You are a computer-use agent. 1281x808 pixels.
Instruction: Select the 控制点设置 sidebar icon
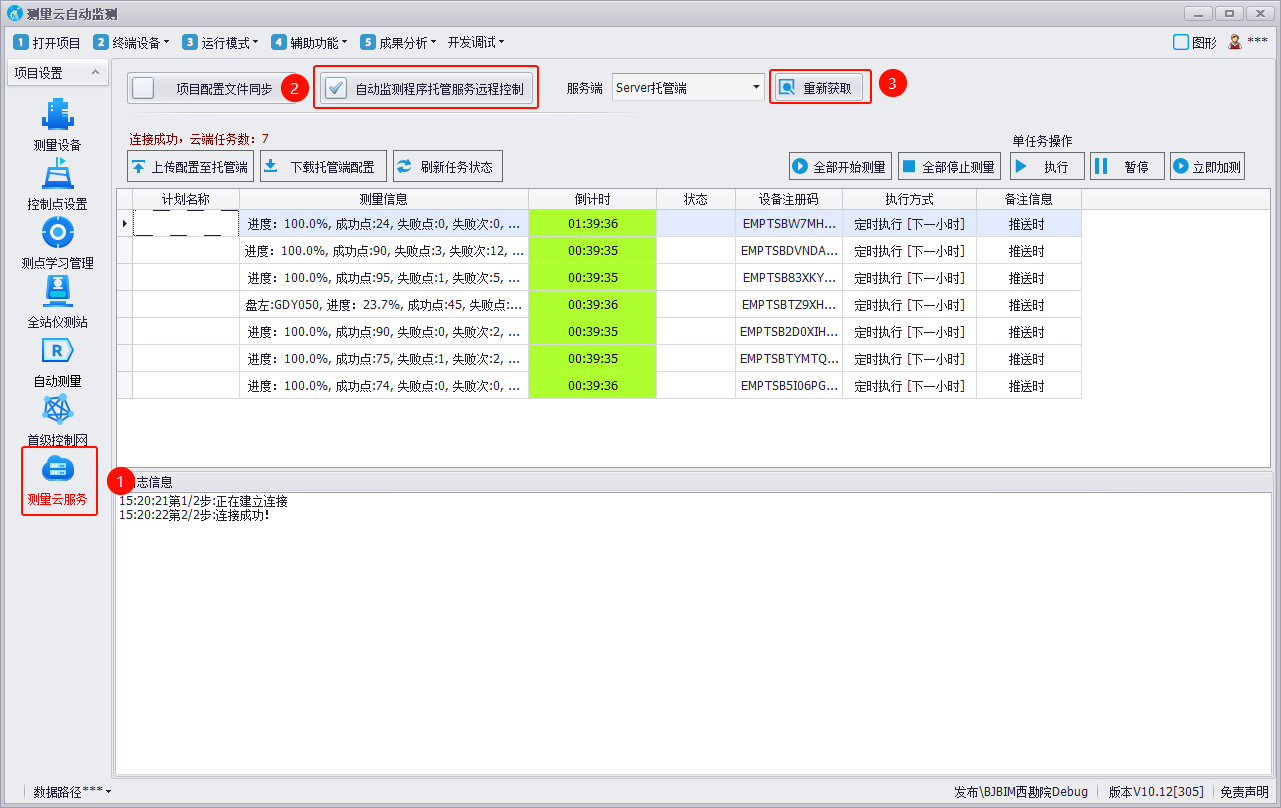[x=57, y=173]
